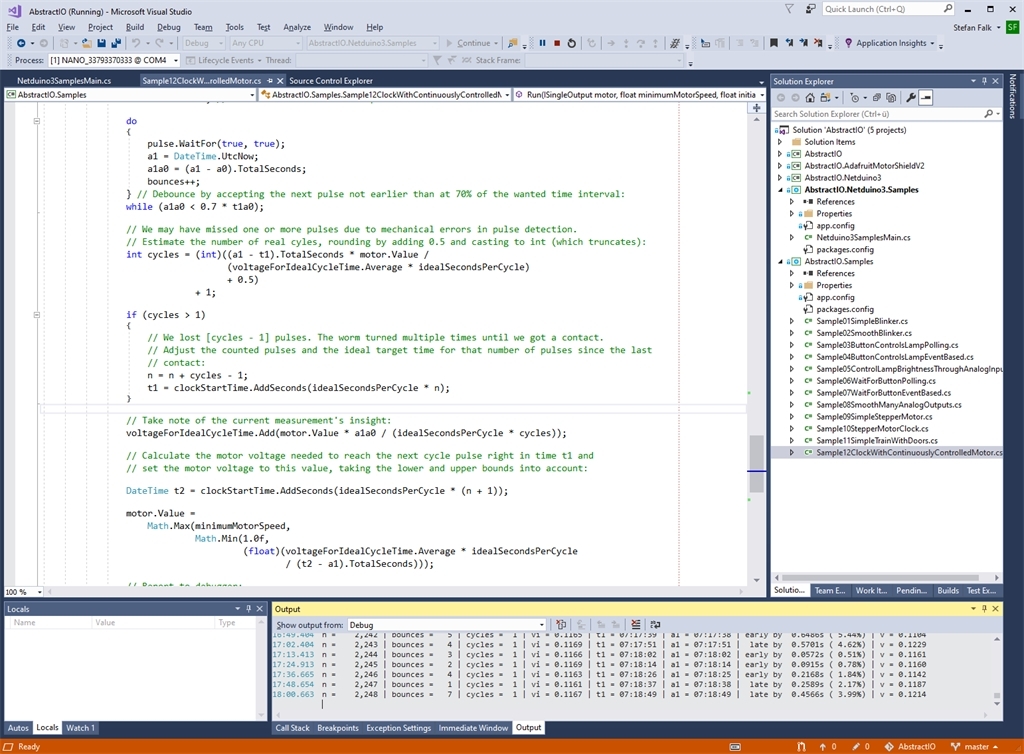Open the Builds panel tab
The width and height of the screenshot is (1024, 754).
[x=948, y=591]
